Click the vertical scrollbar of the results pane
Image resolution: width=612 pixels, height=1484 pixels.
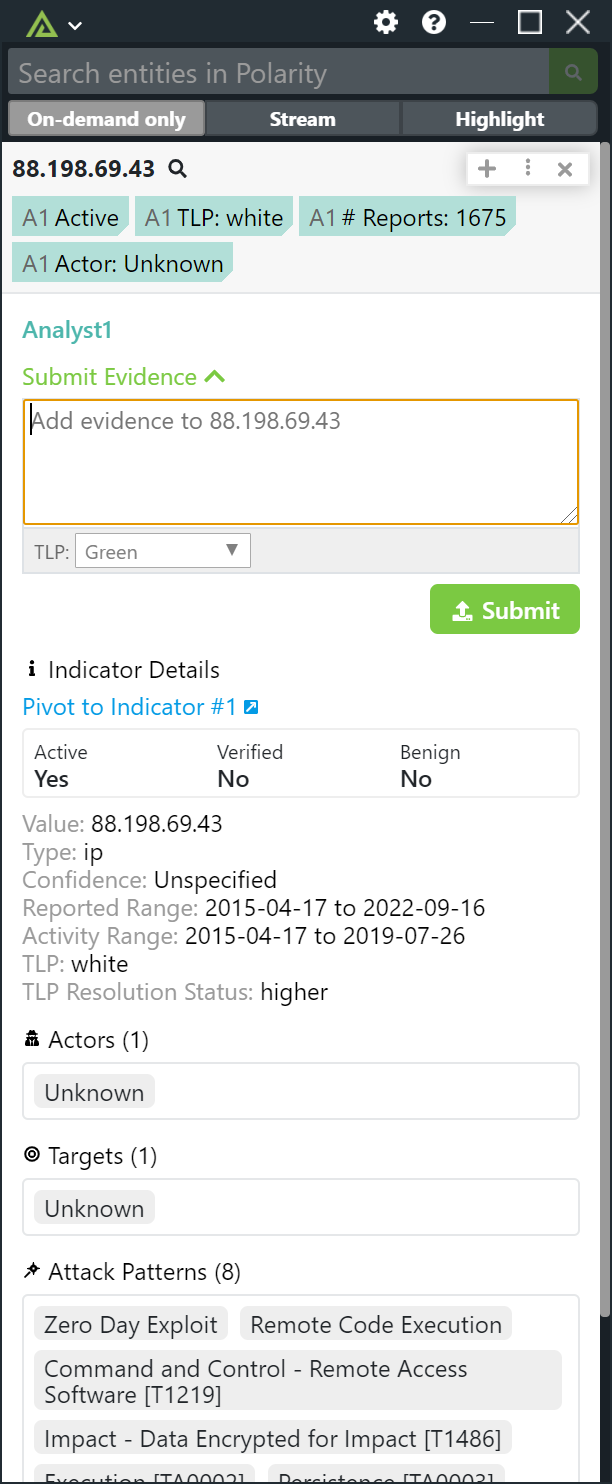point(604,730)
